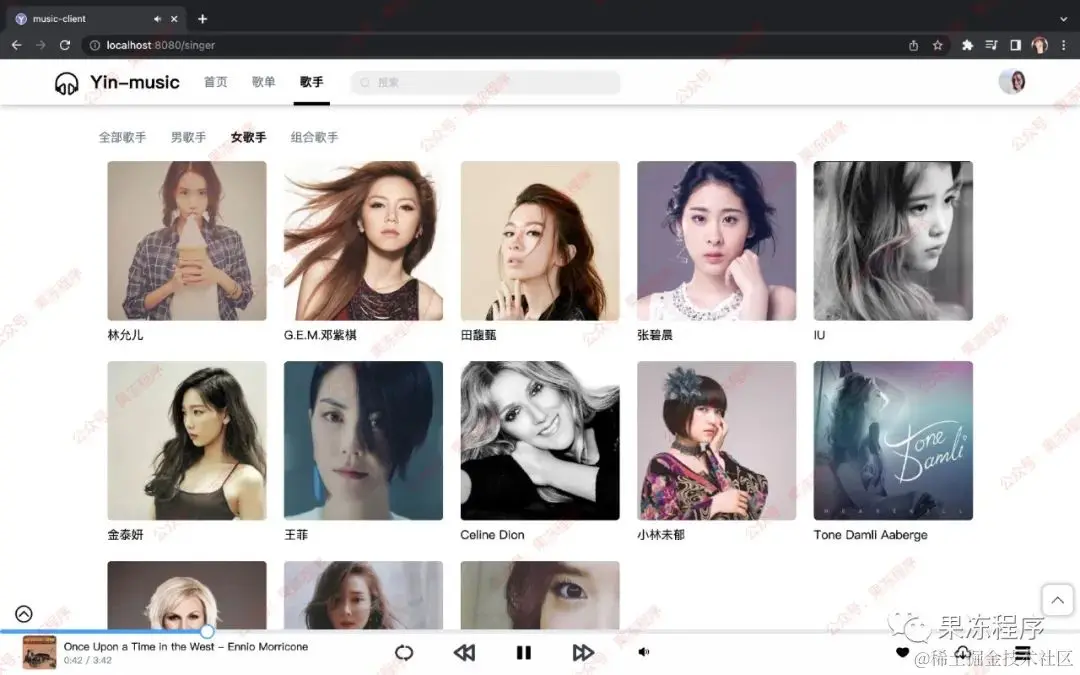Select the 女歌手 filter tab
The height and width of the screenshot is (675, 1080).
click(x=248, y=137)
